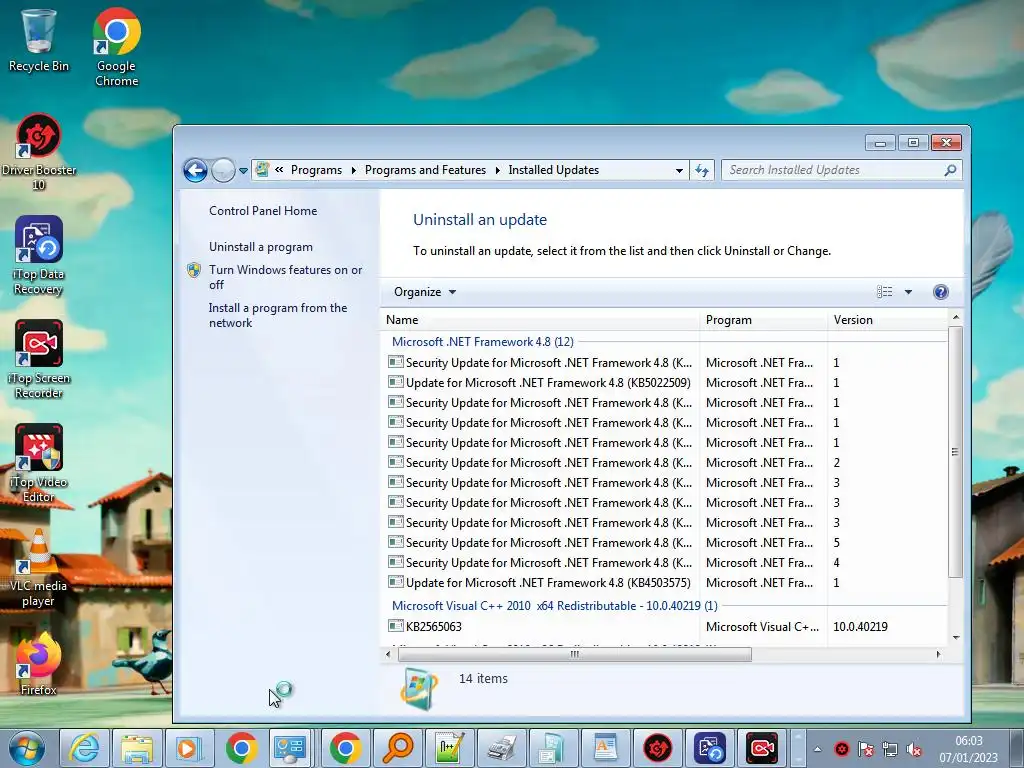Select VLC media player desktop shortcut
This screenshot has height=768, width=1024.
(x=39, y=568)
